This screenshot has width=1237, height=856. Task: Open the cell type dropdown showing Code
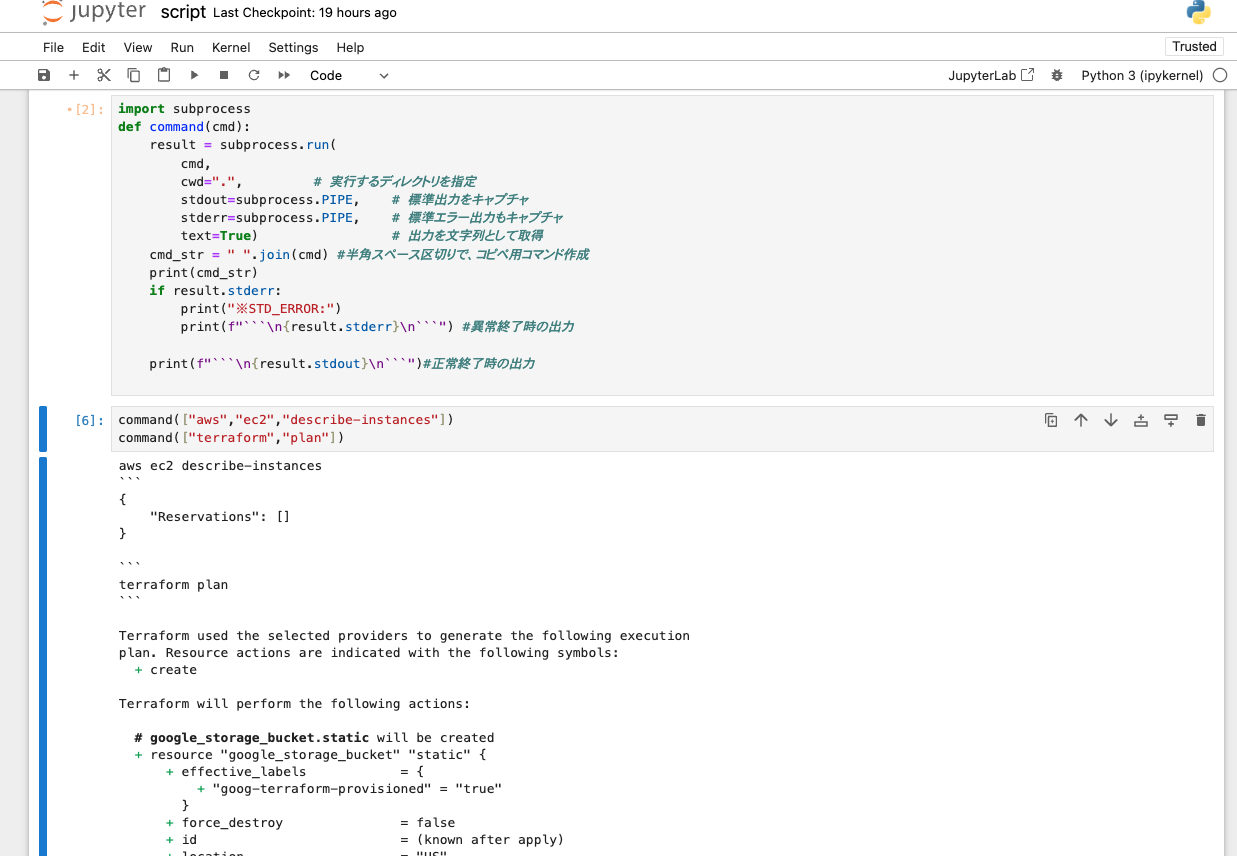coord(349,75)
